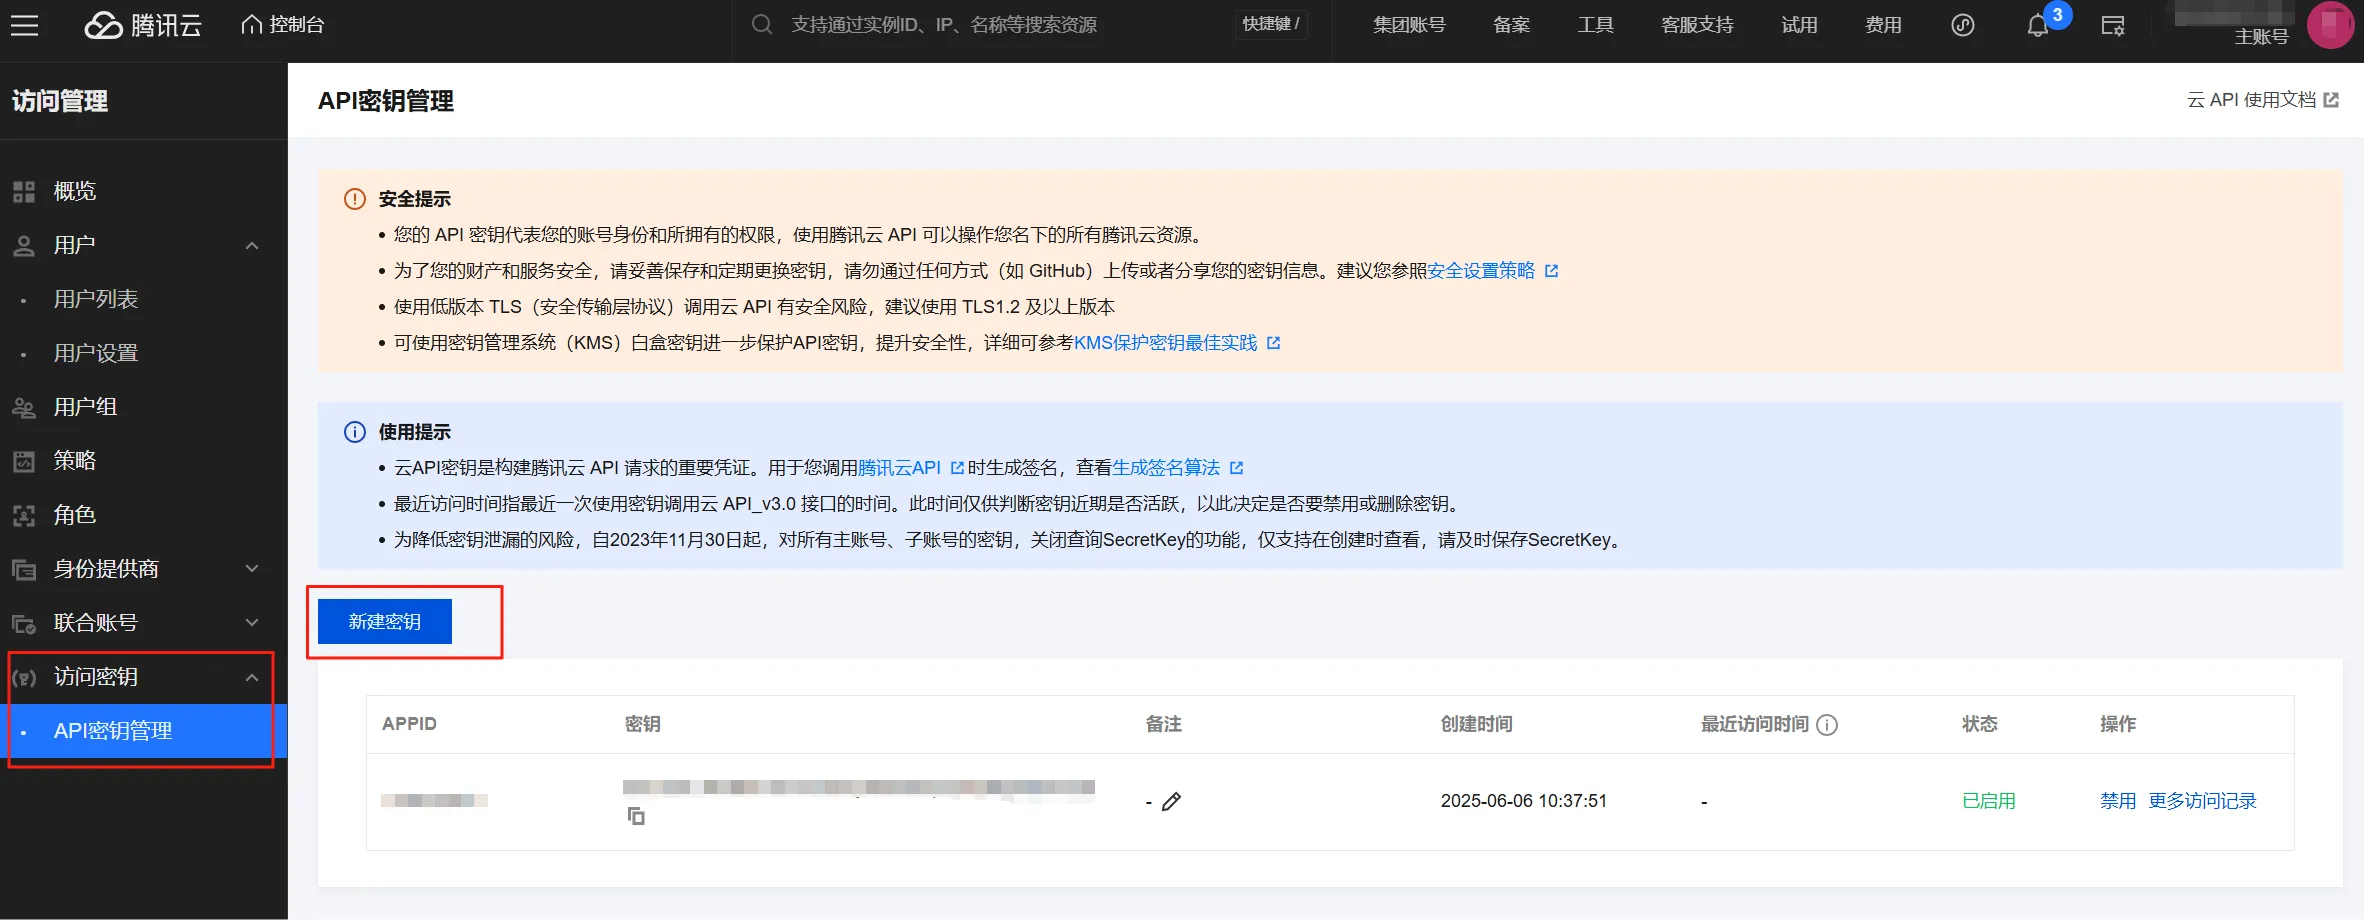This screenshot has width=2364, height=920.
Task: Collapse the 用户 section chevron
Action: click(252, 246)
